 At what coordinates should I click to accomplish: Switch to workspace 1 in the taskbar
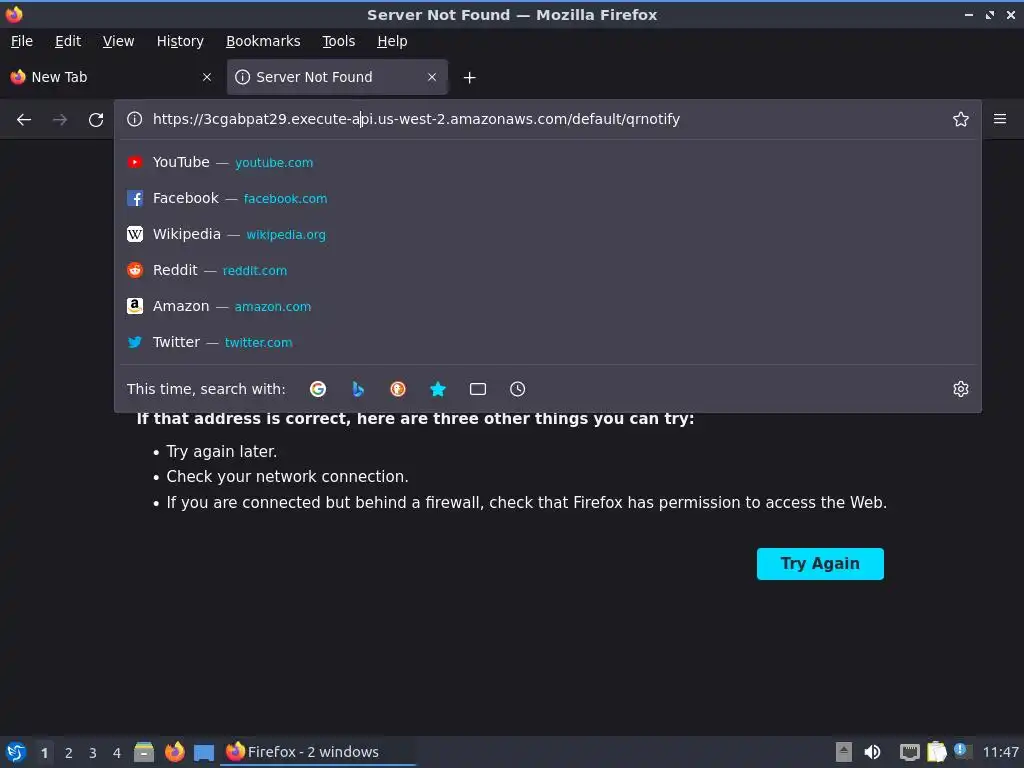click(44, 753)
